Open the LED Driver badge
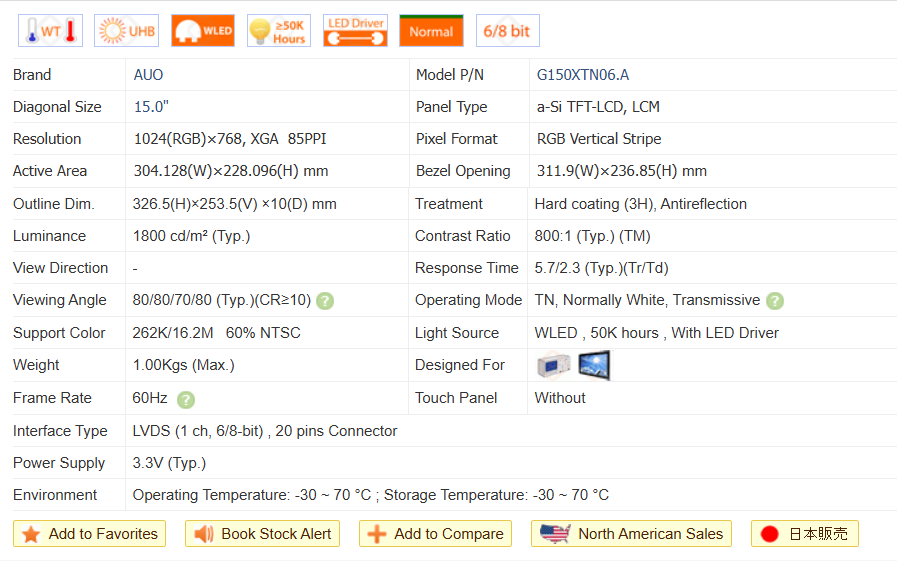The height and width of the screenshot is (572, 897). tap(355, 31)
